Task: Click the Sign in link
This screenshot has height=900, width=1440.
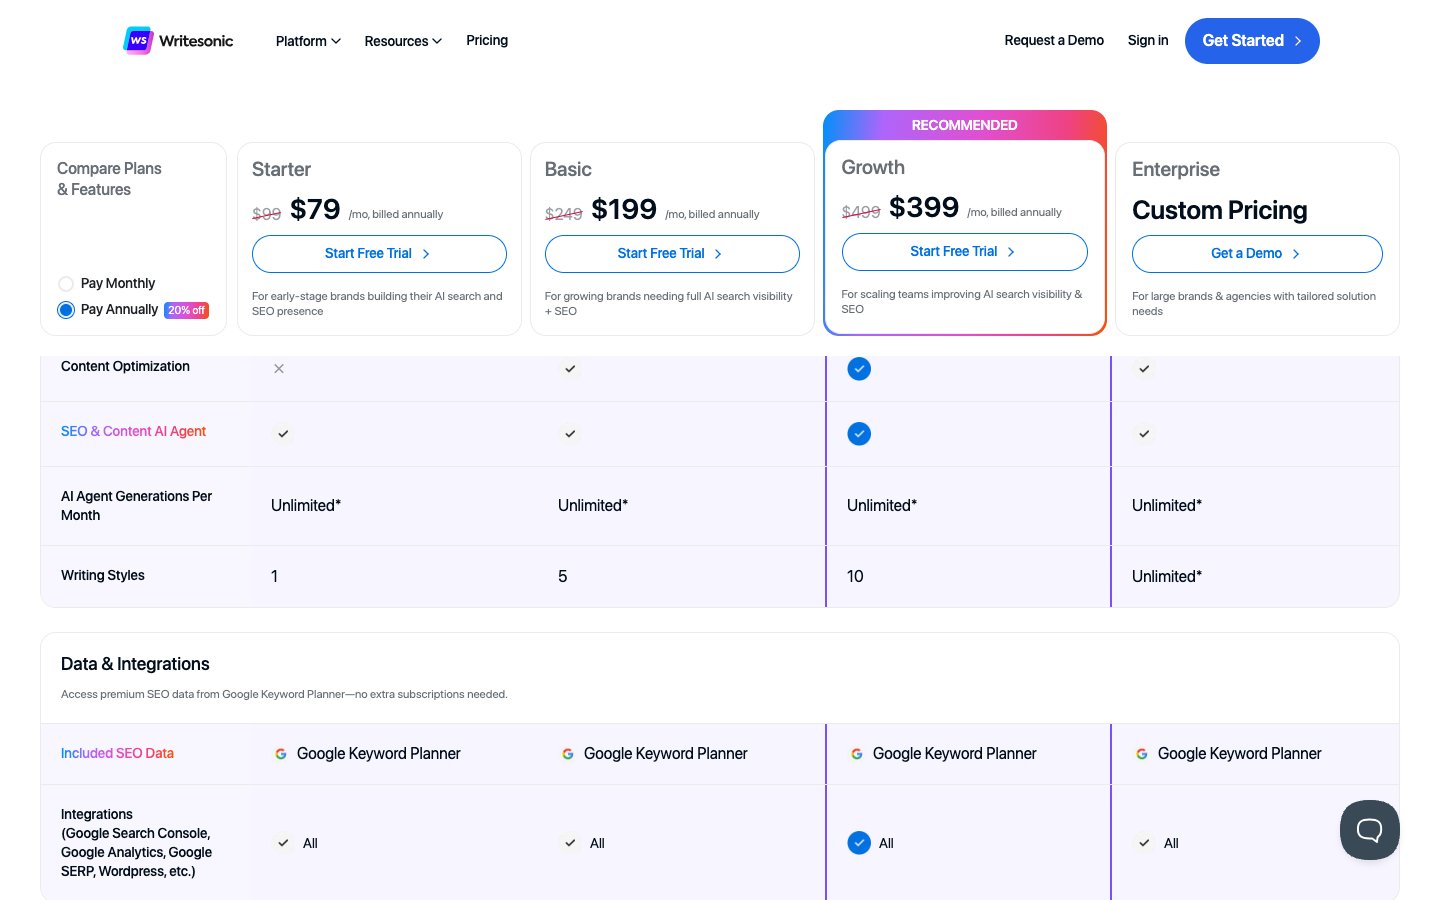Action: 1148,41
